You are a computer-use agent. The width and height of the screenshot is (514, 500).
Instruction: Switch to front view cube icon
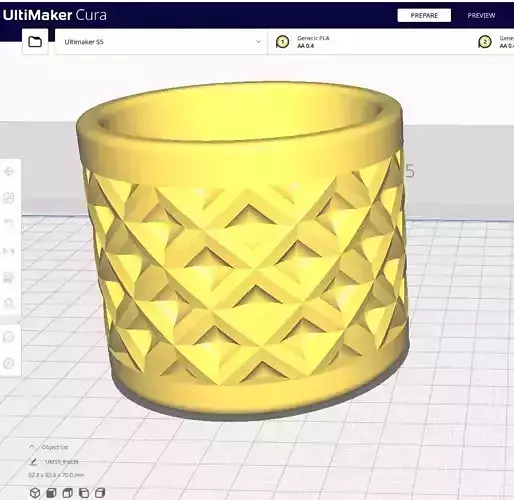click(51, 493)
